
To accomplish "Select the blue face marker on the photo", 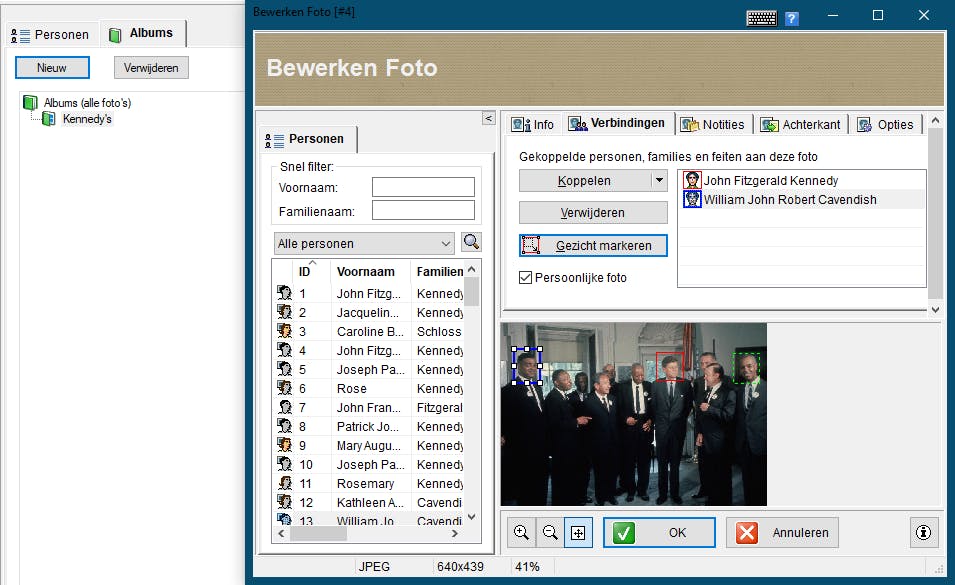I will pos(527,366).
